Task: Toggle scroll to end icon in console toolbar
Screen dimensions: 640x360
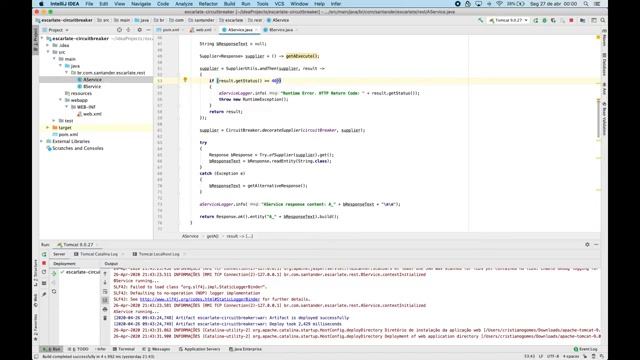Action: [x=105, y=300]
